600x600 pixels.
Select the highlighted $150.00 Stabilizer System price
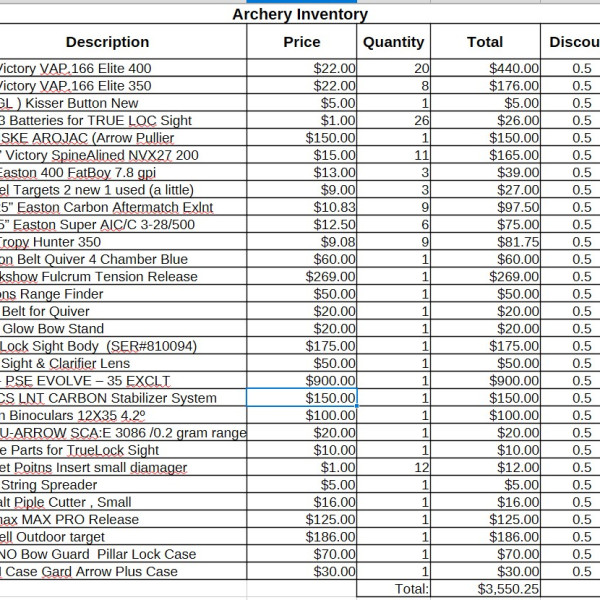302,398
